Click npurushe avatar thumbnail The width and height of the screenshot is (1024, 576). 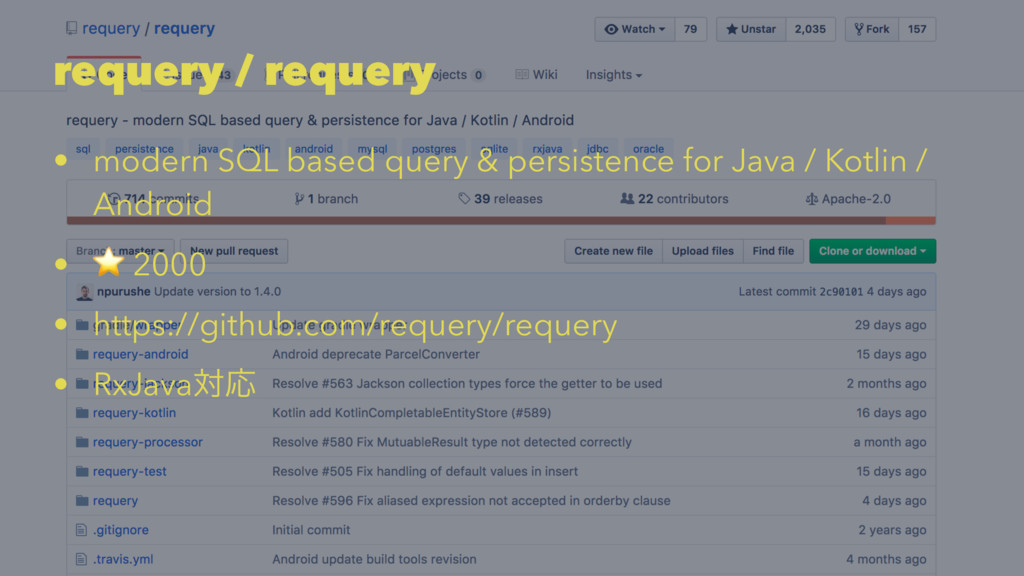[x=84, y=292]
